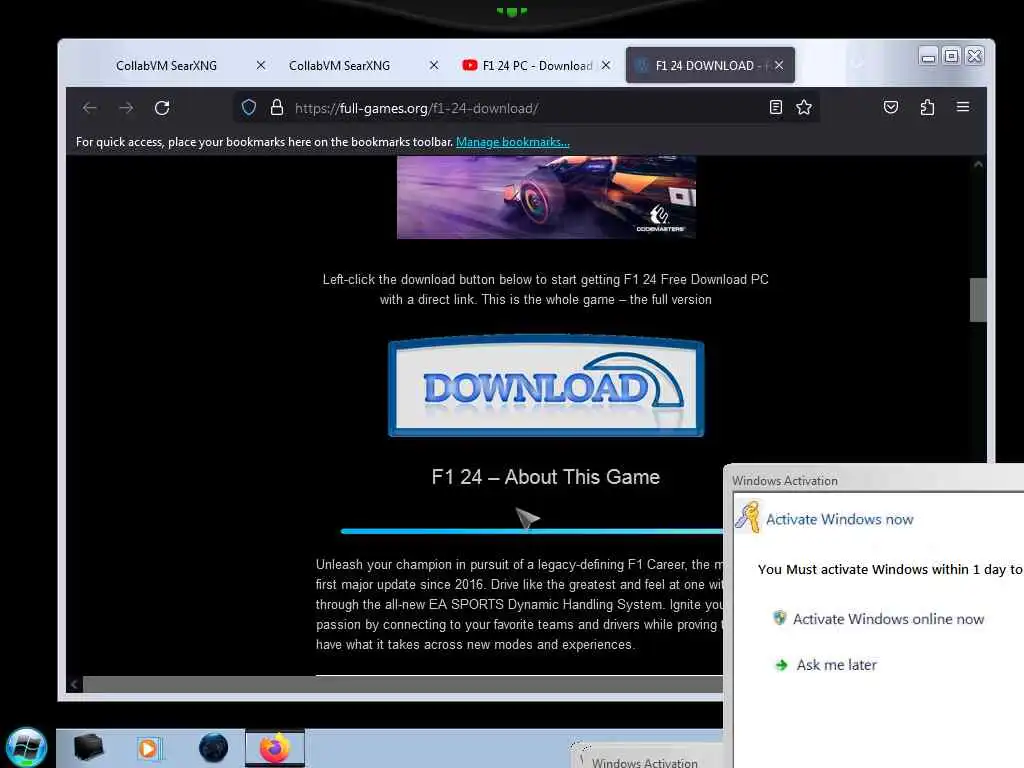Image resolution: width=1024 pixels, height=768 pixels.
Task: Click the F1 24 game banner image
Action: (x=546, y=197)
